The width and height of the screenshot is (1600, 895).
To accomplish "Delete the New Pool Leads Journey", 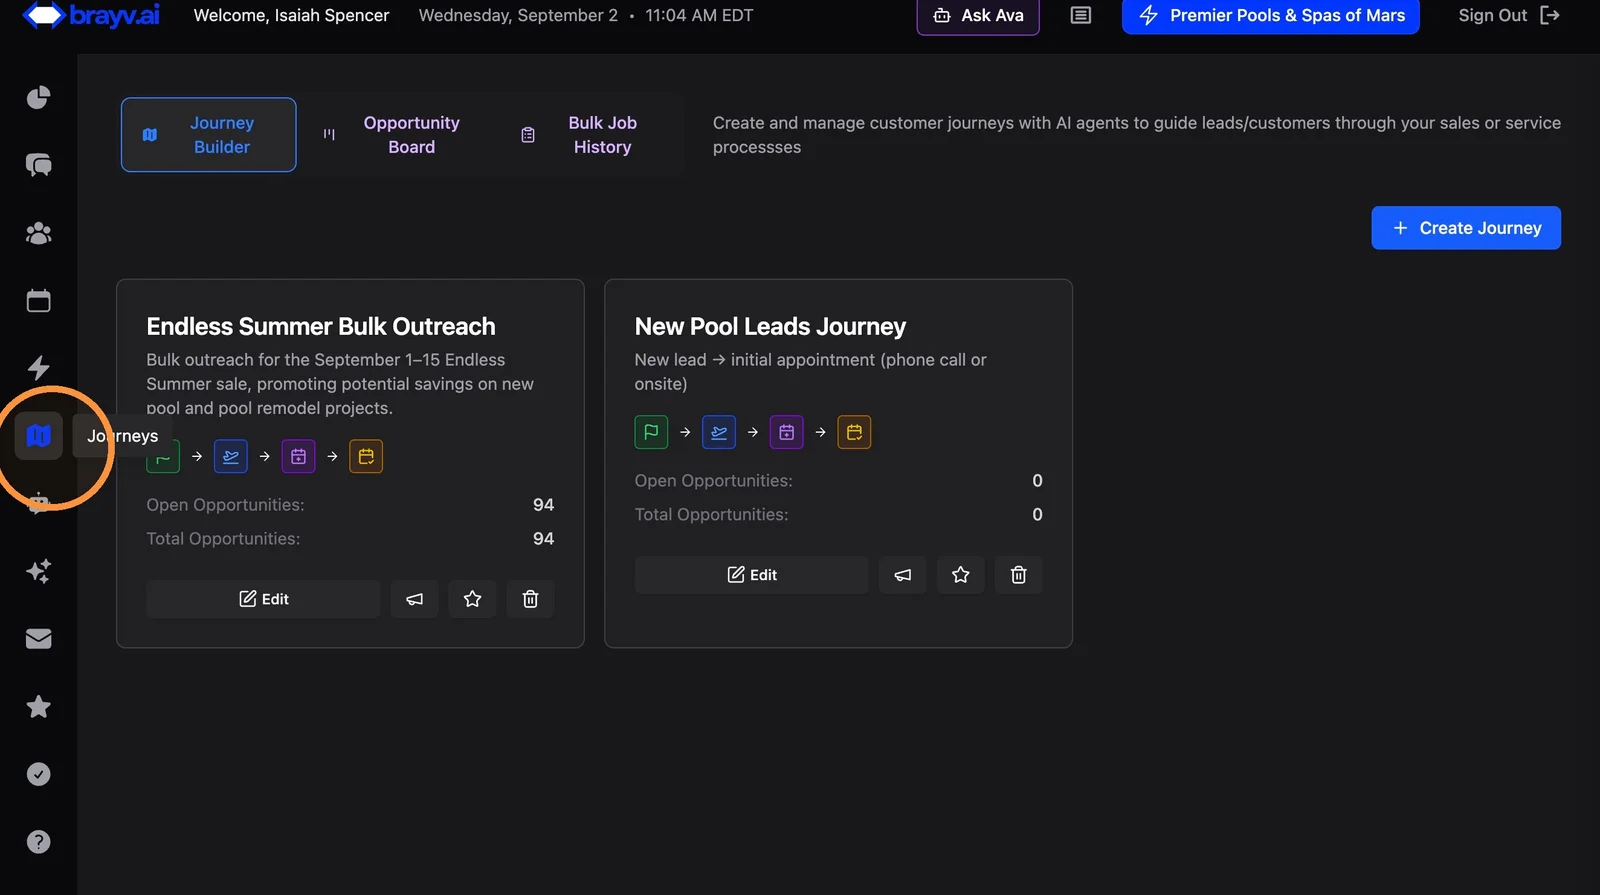I will (x=1018, y=575).
